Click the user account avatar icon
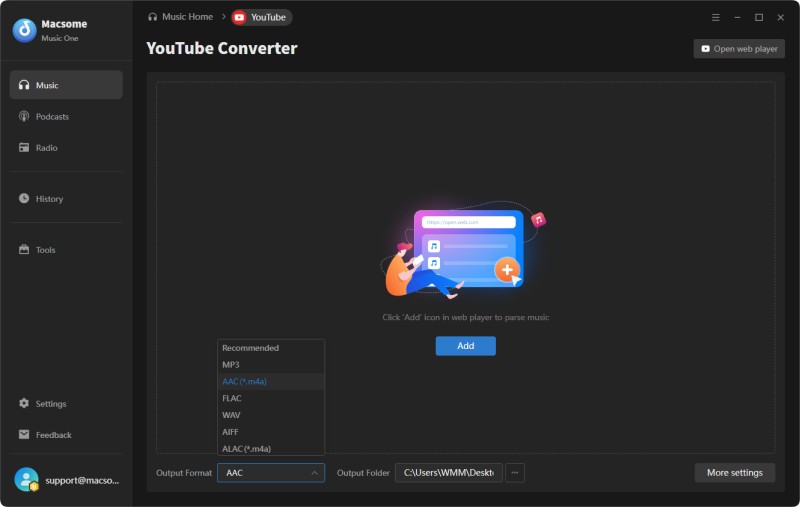The height and width of the screenshot is (507, 800). pyautogui.click(x=27, y=479)
